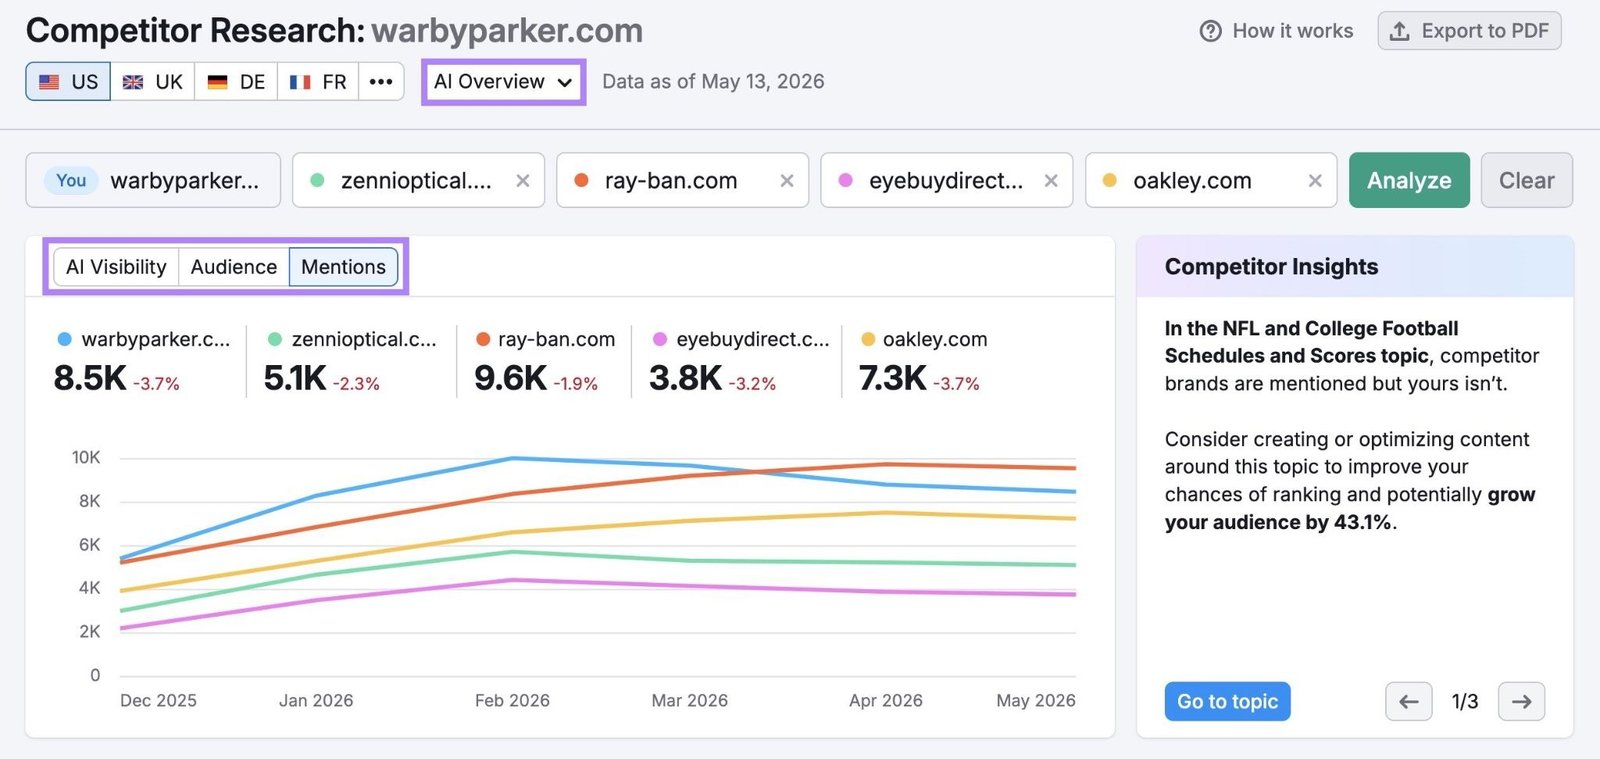Screen dimensions: 1600x759
Task: Remove eyebuydirect competitor with its X
Action: click(x=1051, y=181)
